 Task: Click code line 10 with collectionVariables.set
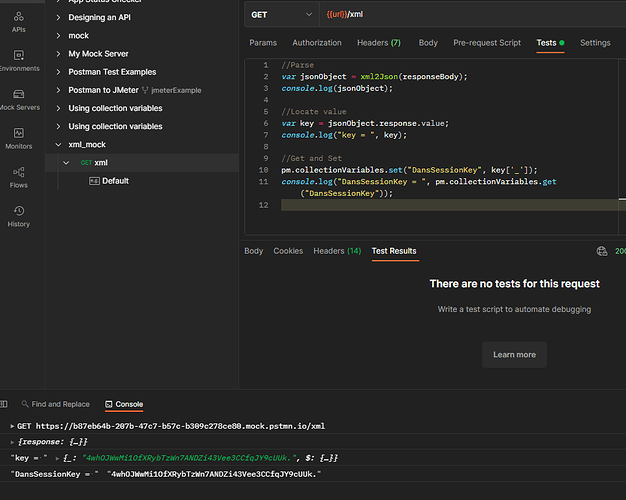409,170
